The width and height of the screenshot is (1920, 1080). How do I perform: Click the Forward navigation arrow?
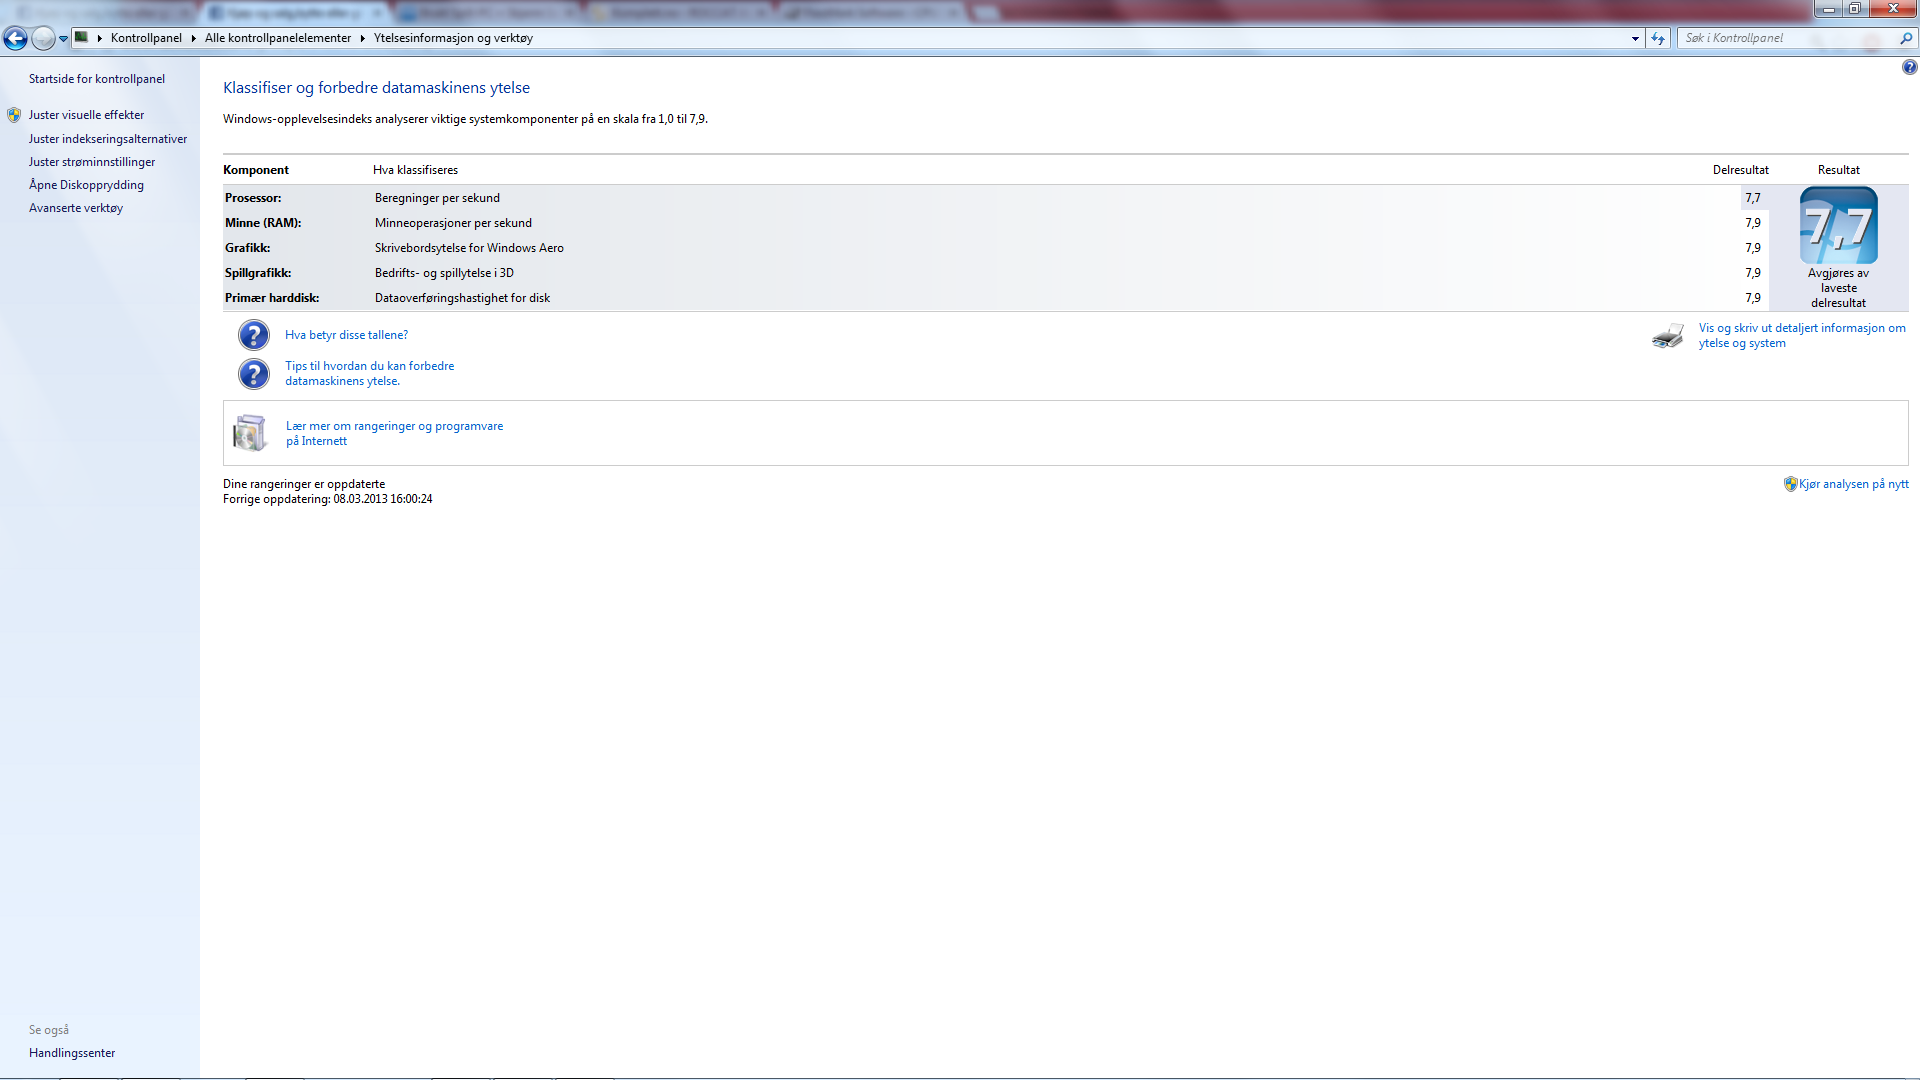pyautogui.click(x=43, y=38)
